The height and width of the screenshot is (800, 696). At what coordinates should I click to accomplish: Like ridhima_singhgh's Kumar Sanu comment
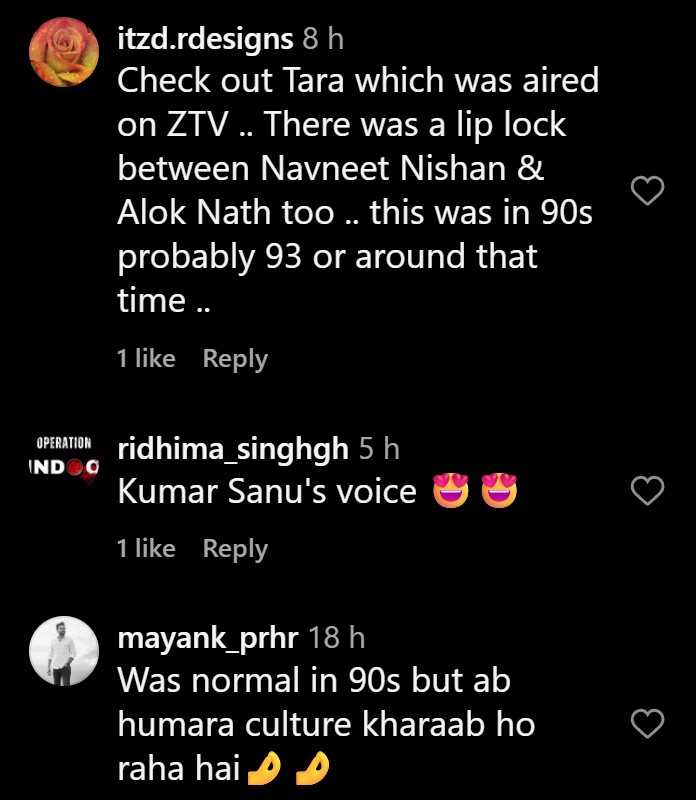click(650, 490)
